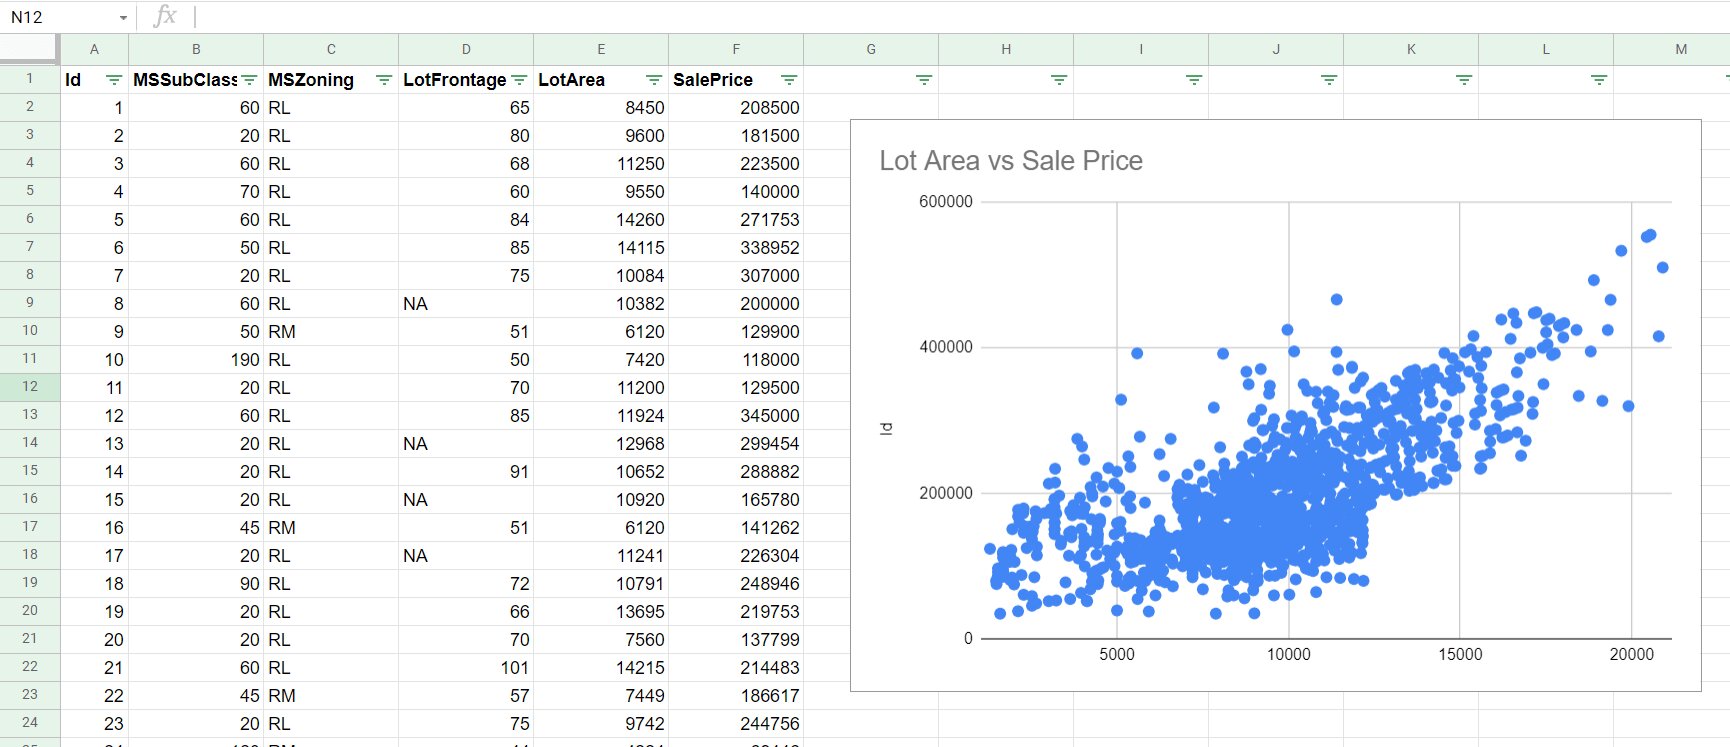Open the SalePrice column filter icon

(x=789, y=80)
